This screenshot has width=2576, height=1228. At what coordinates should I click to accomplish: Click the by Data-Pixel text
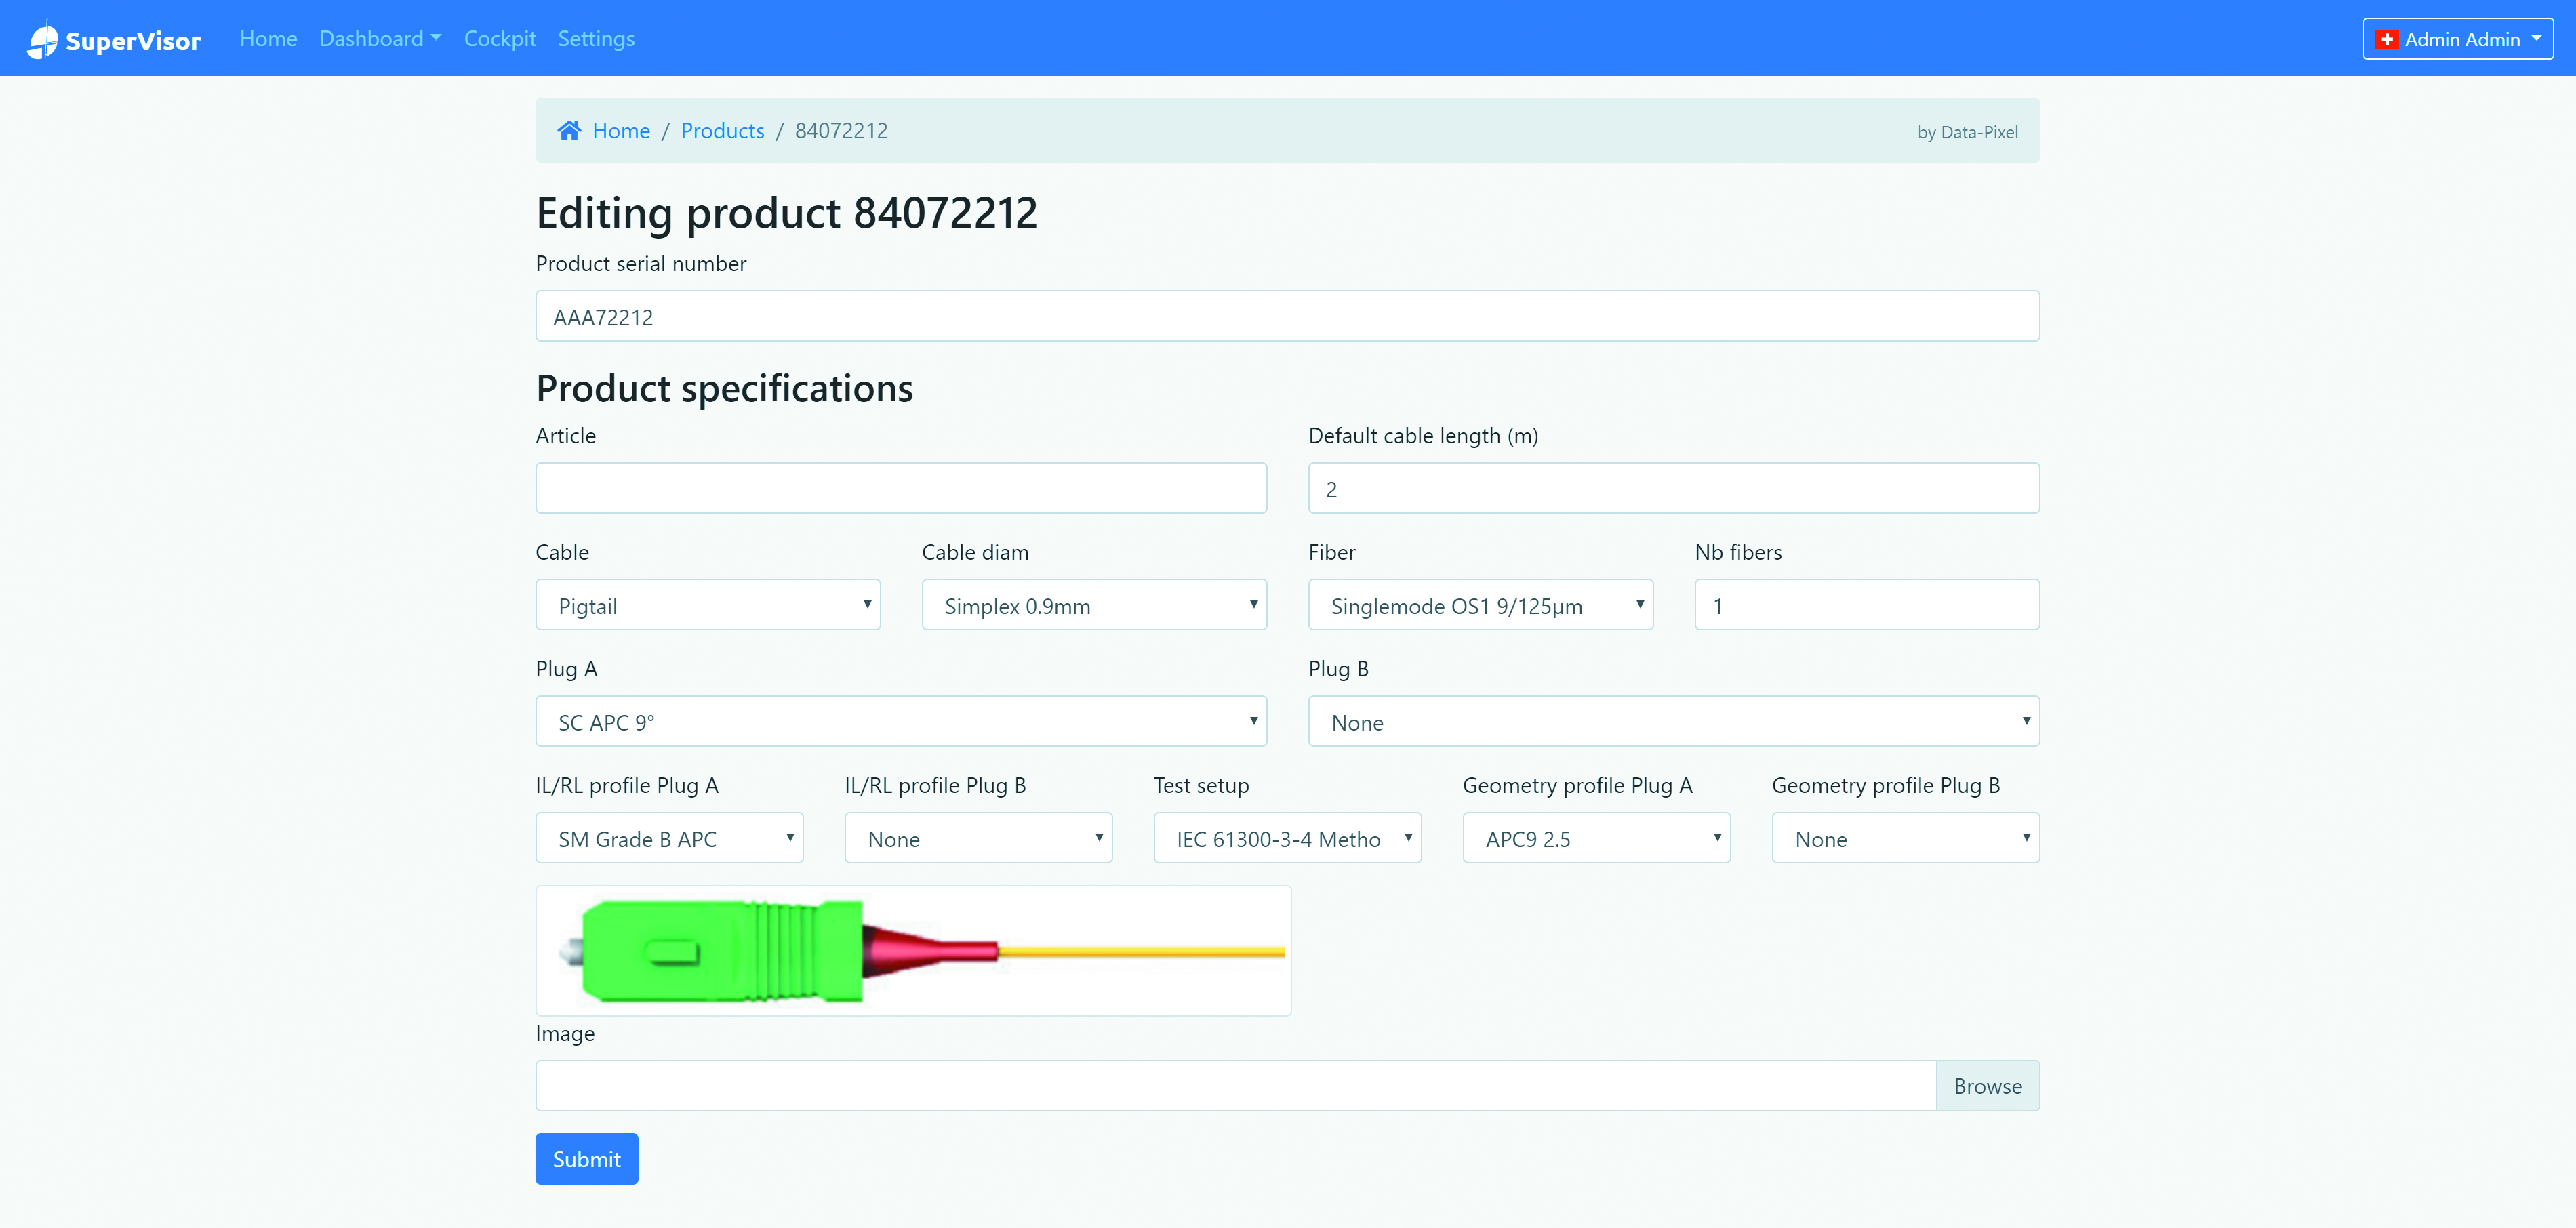tap(1967, 132)
